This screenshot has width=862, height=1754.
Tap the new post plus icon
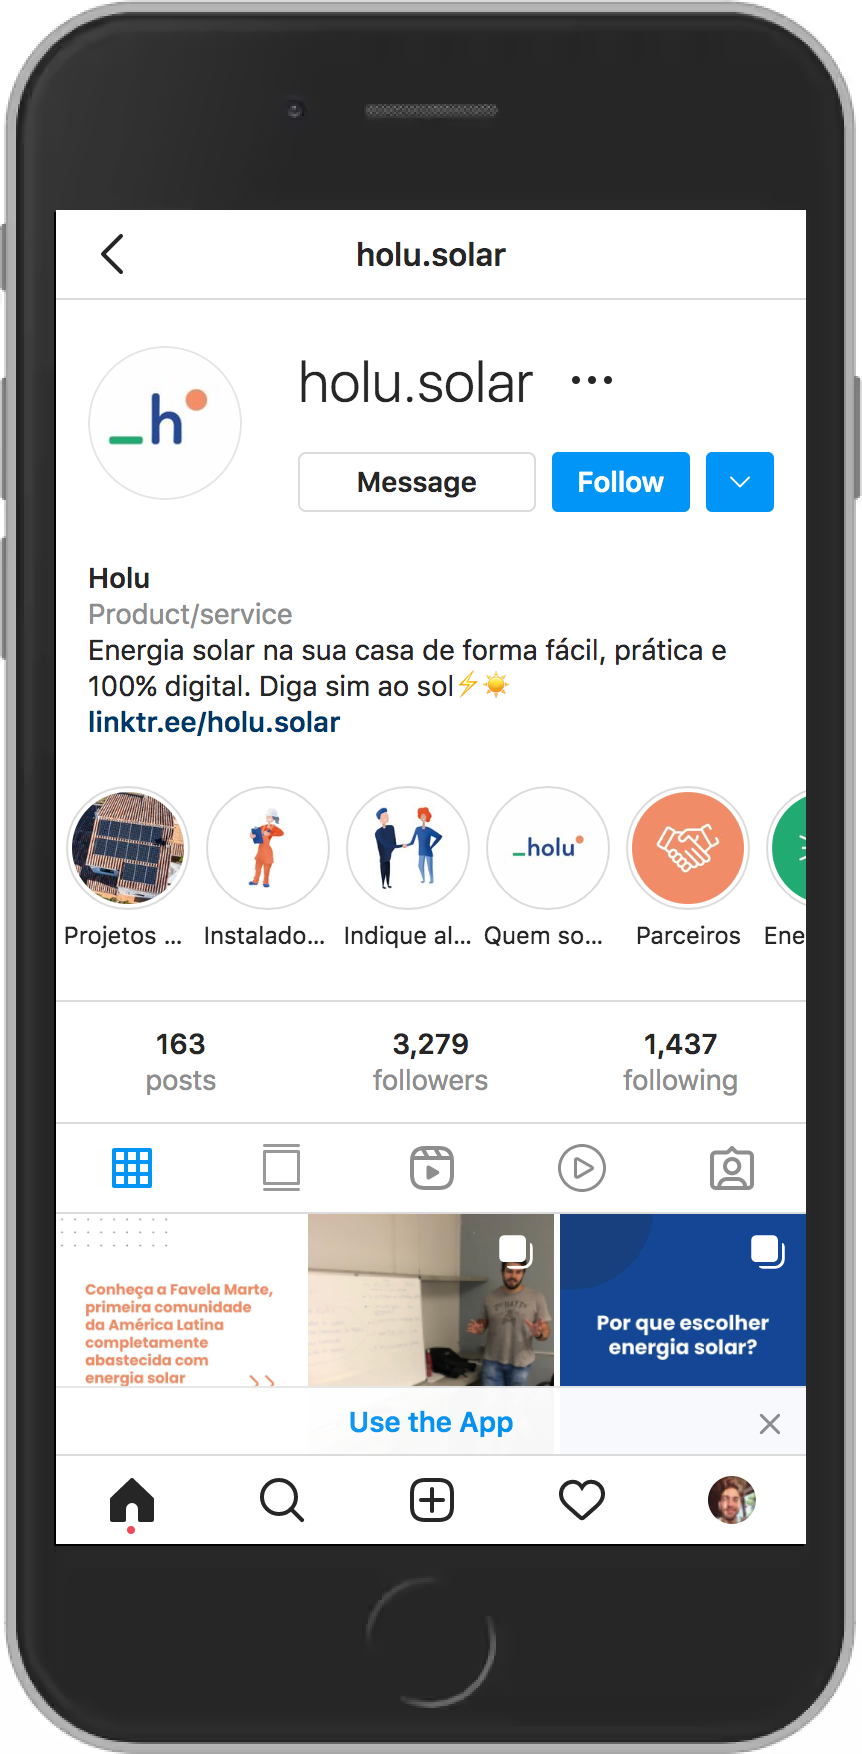(x=432, y=1501)
